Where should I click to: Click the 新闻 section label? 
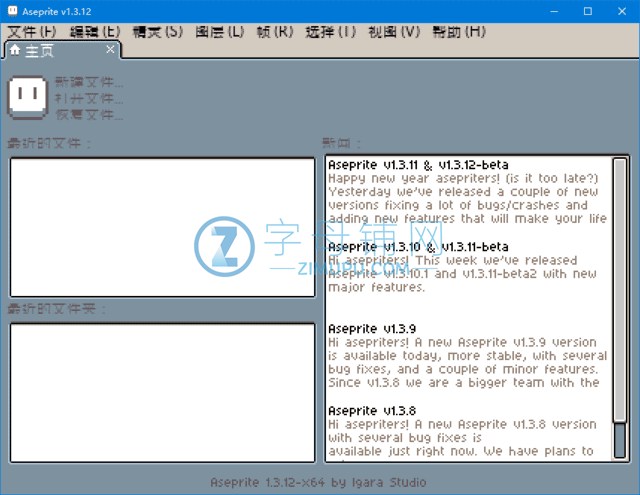click(341, 143)
